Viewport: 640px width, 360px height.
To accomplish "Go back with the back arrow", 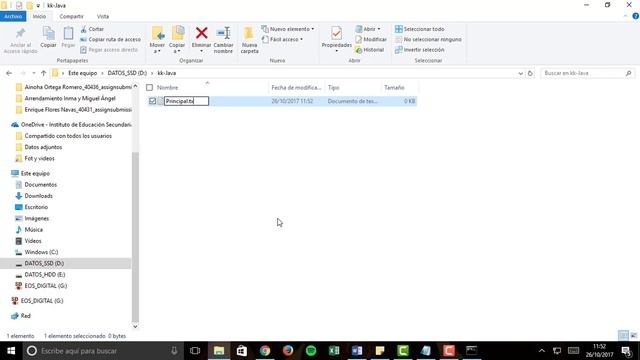I will point(9,73).
